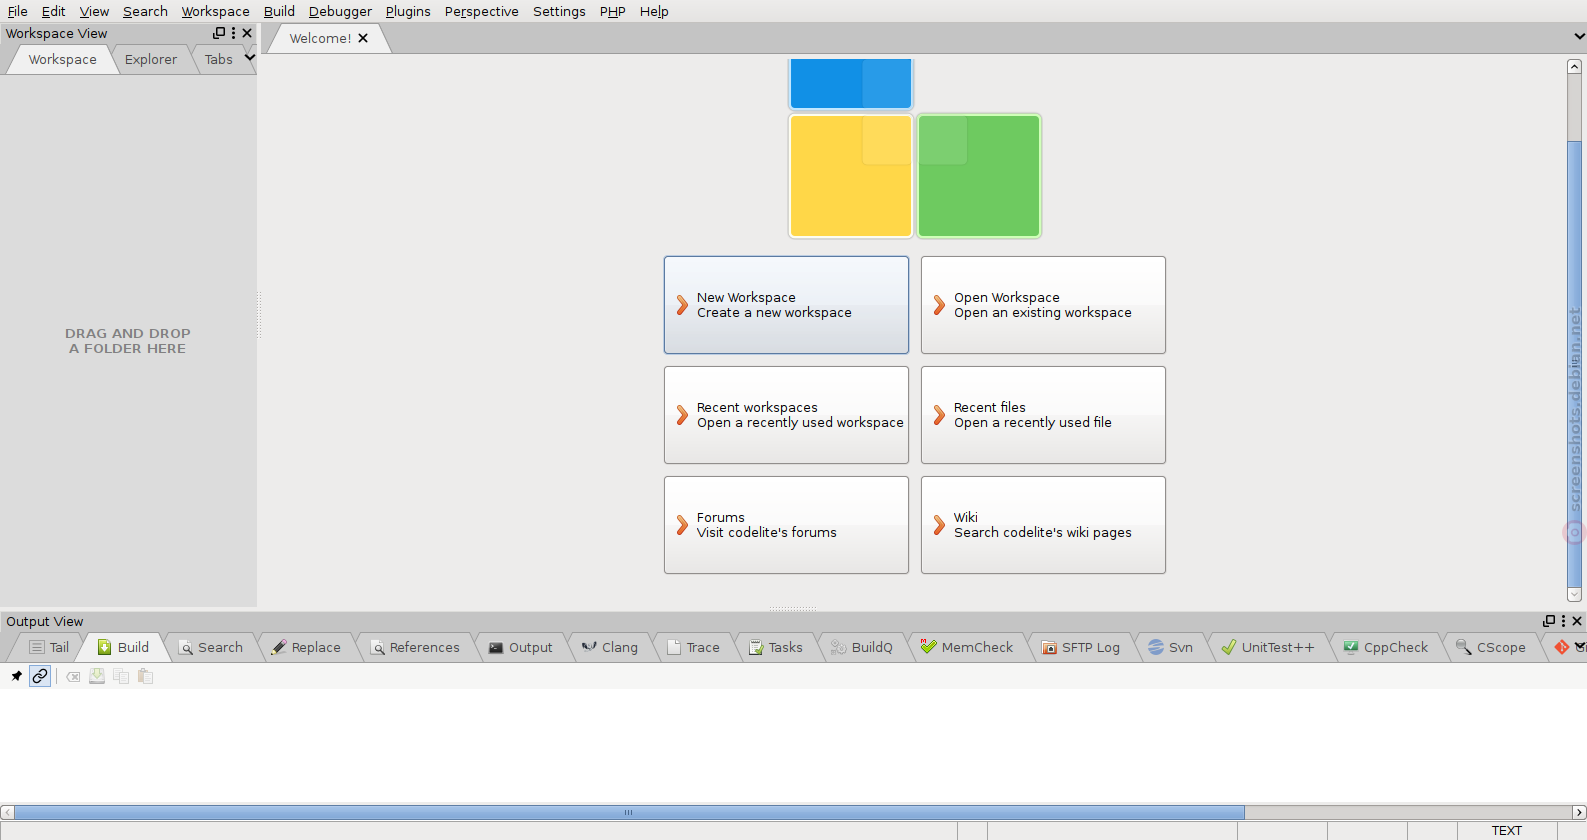
Task: Open the Settings menu
Action: click(x=559, y=11)
